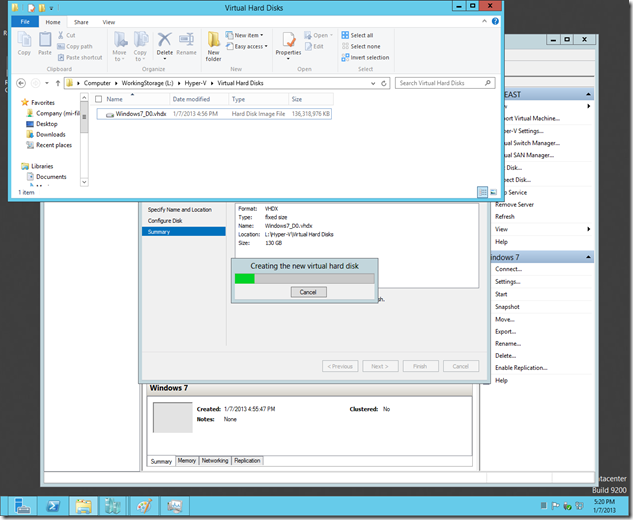633x520 pixels.
Task: Click the Search Virtual Hard Disks field
Action: point(445,83)
